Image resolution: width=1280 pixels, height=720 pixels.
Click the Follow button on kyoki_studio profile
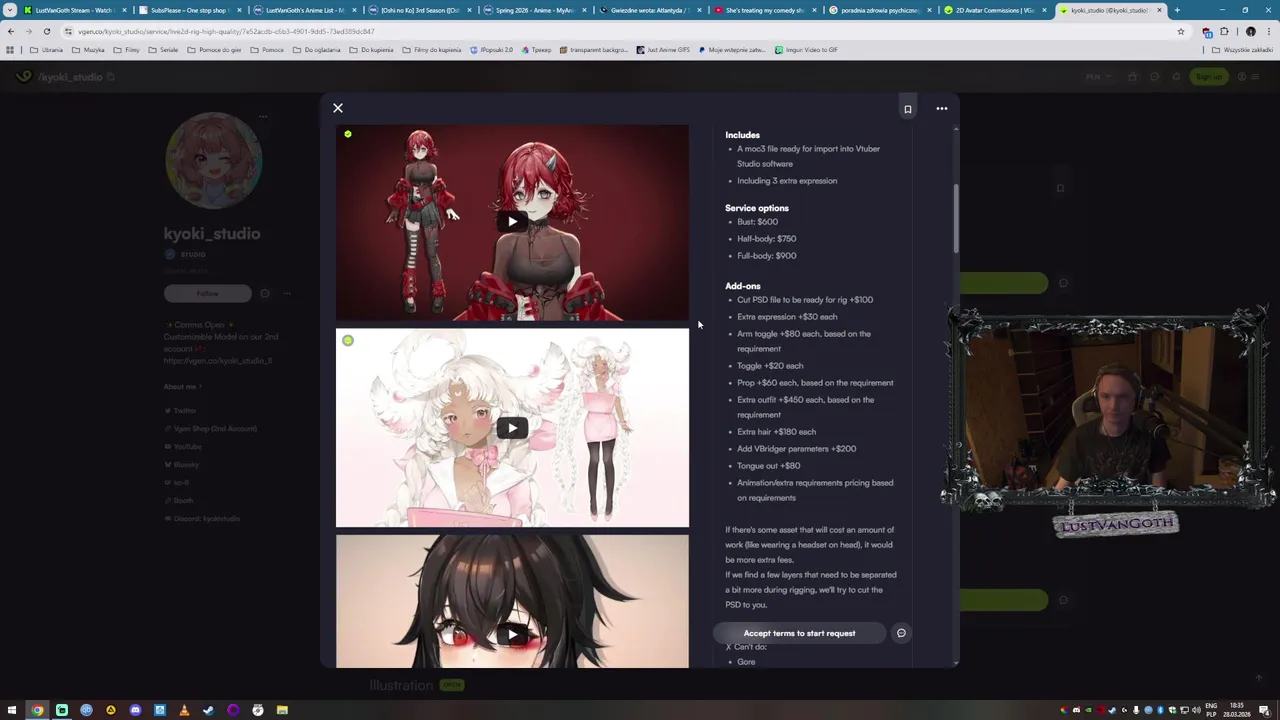pos(208,293)
